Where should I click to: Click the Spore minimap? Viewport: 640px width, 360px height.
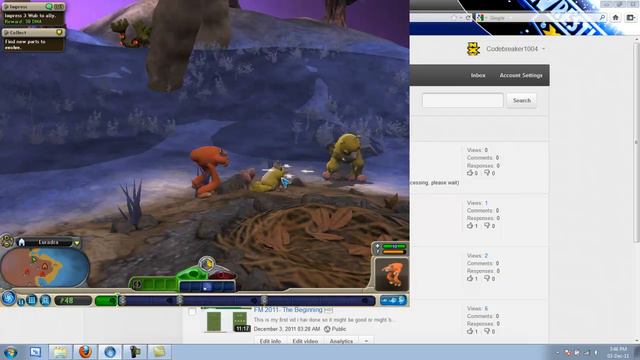coord(45,267)
